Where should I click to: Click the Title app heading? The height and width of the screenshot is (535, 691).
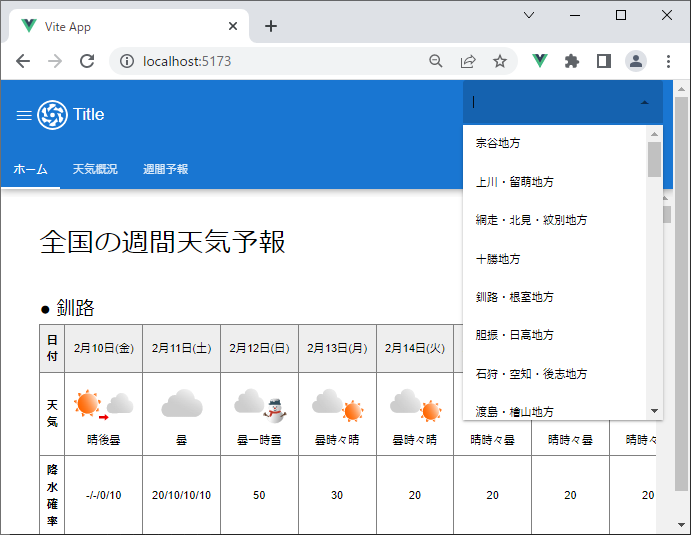(89, 115)
